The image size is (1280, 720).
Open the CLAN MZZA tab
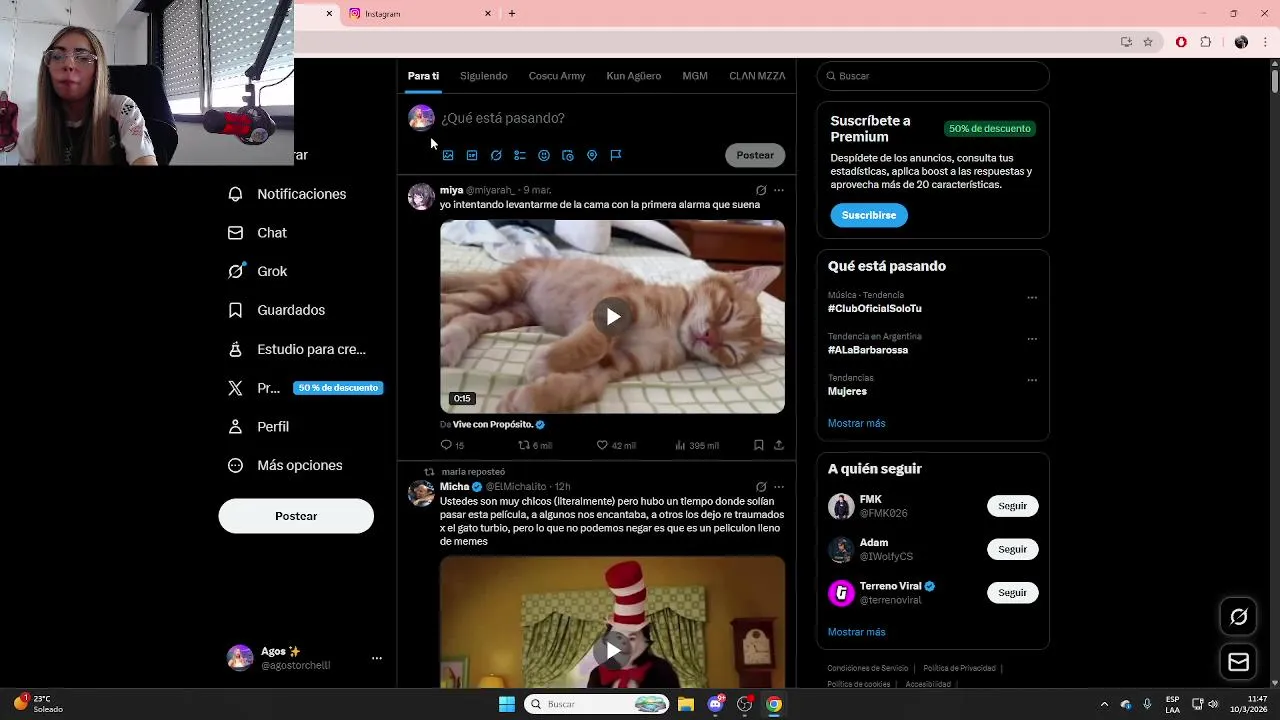pyautogui.click(x=757, y=76)
